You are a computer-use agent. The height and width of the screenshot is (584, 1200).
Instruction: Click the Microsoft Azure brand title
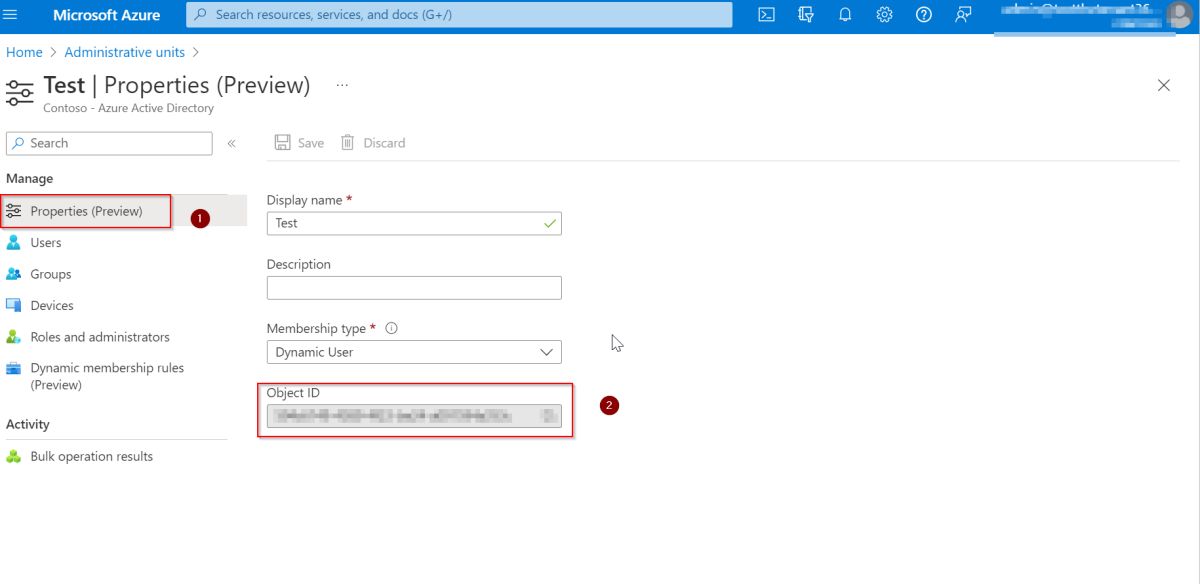[x=106, y=15]
